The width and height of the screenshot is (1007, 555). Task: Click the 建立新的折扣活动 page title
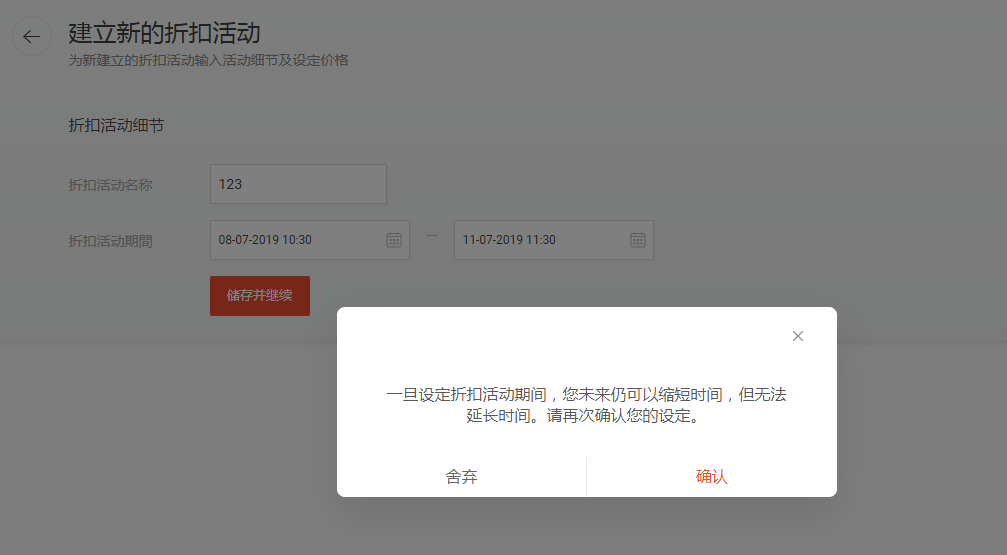[165, 33]
